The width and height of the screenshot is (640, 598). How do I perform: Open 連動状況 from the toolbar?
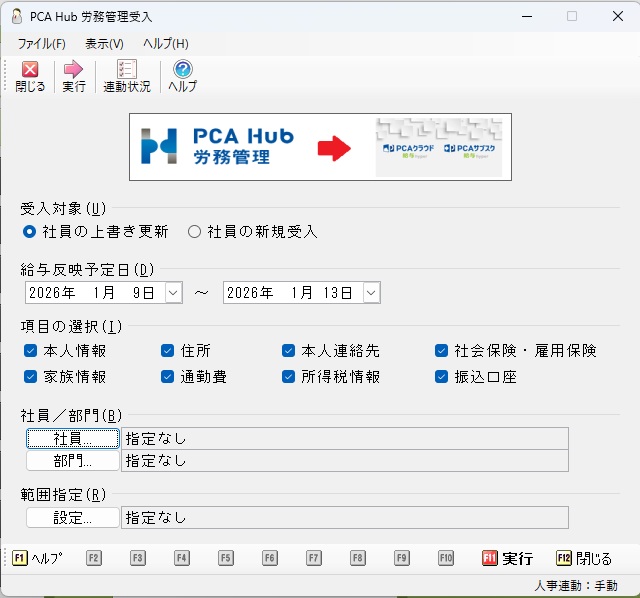pyautogui.click(x=127, y=70)
